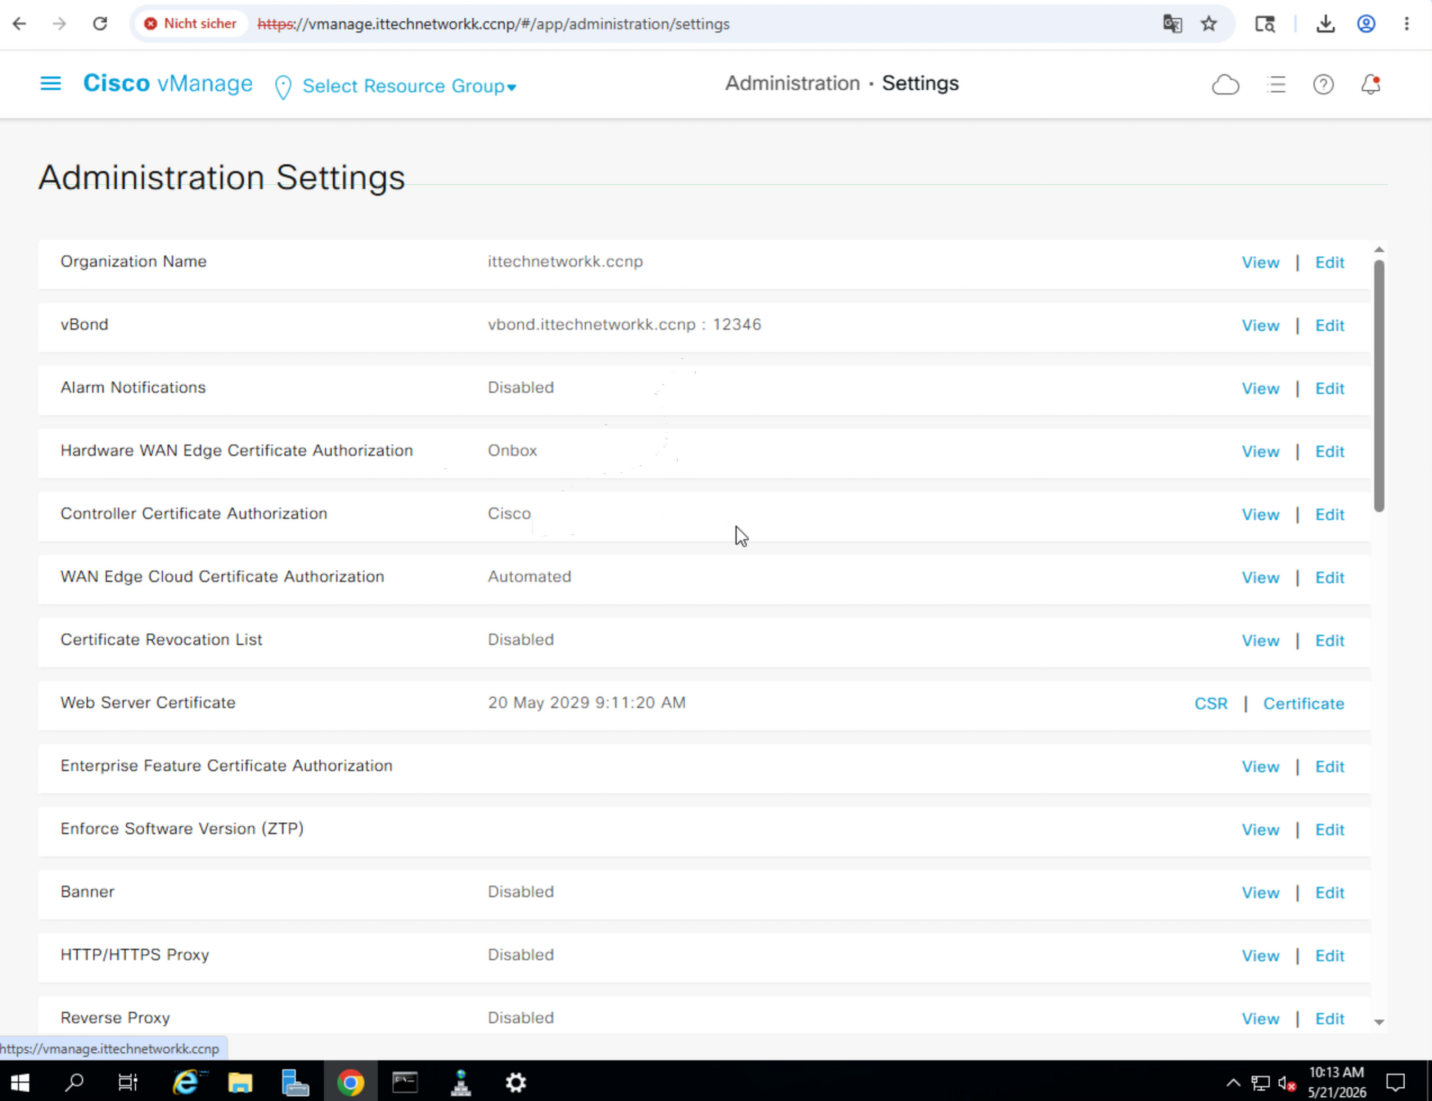Show hidden system tray icons

click(1233, 1083)
